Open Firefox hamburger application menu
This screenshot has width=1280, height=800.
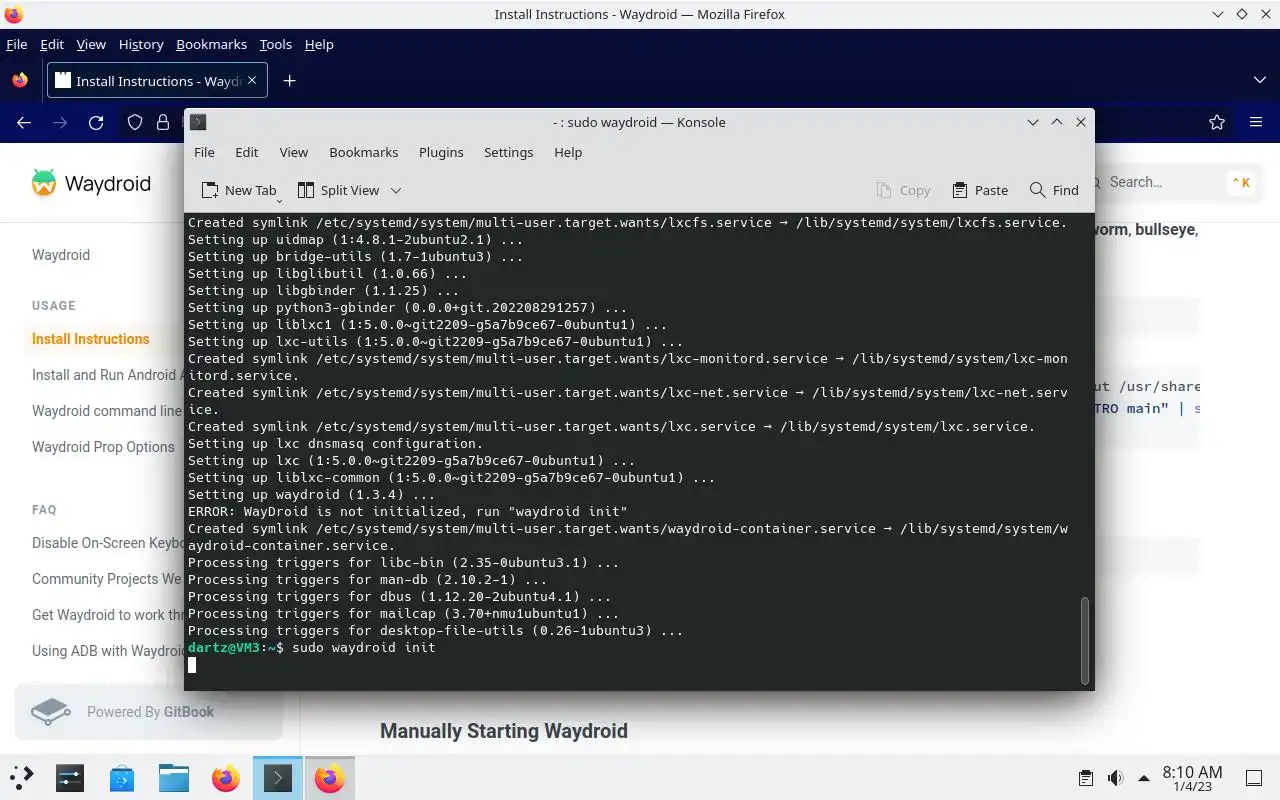pos(1256,122)
